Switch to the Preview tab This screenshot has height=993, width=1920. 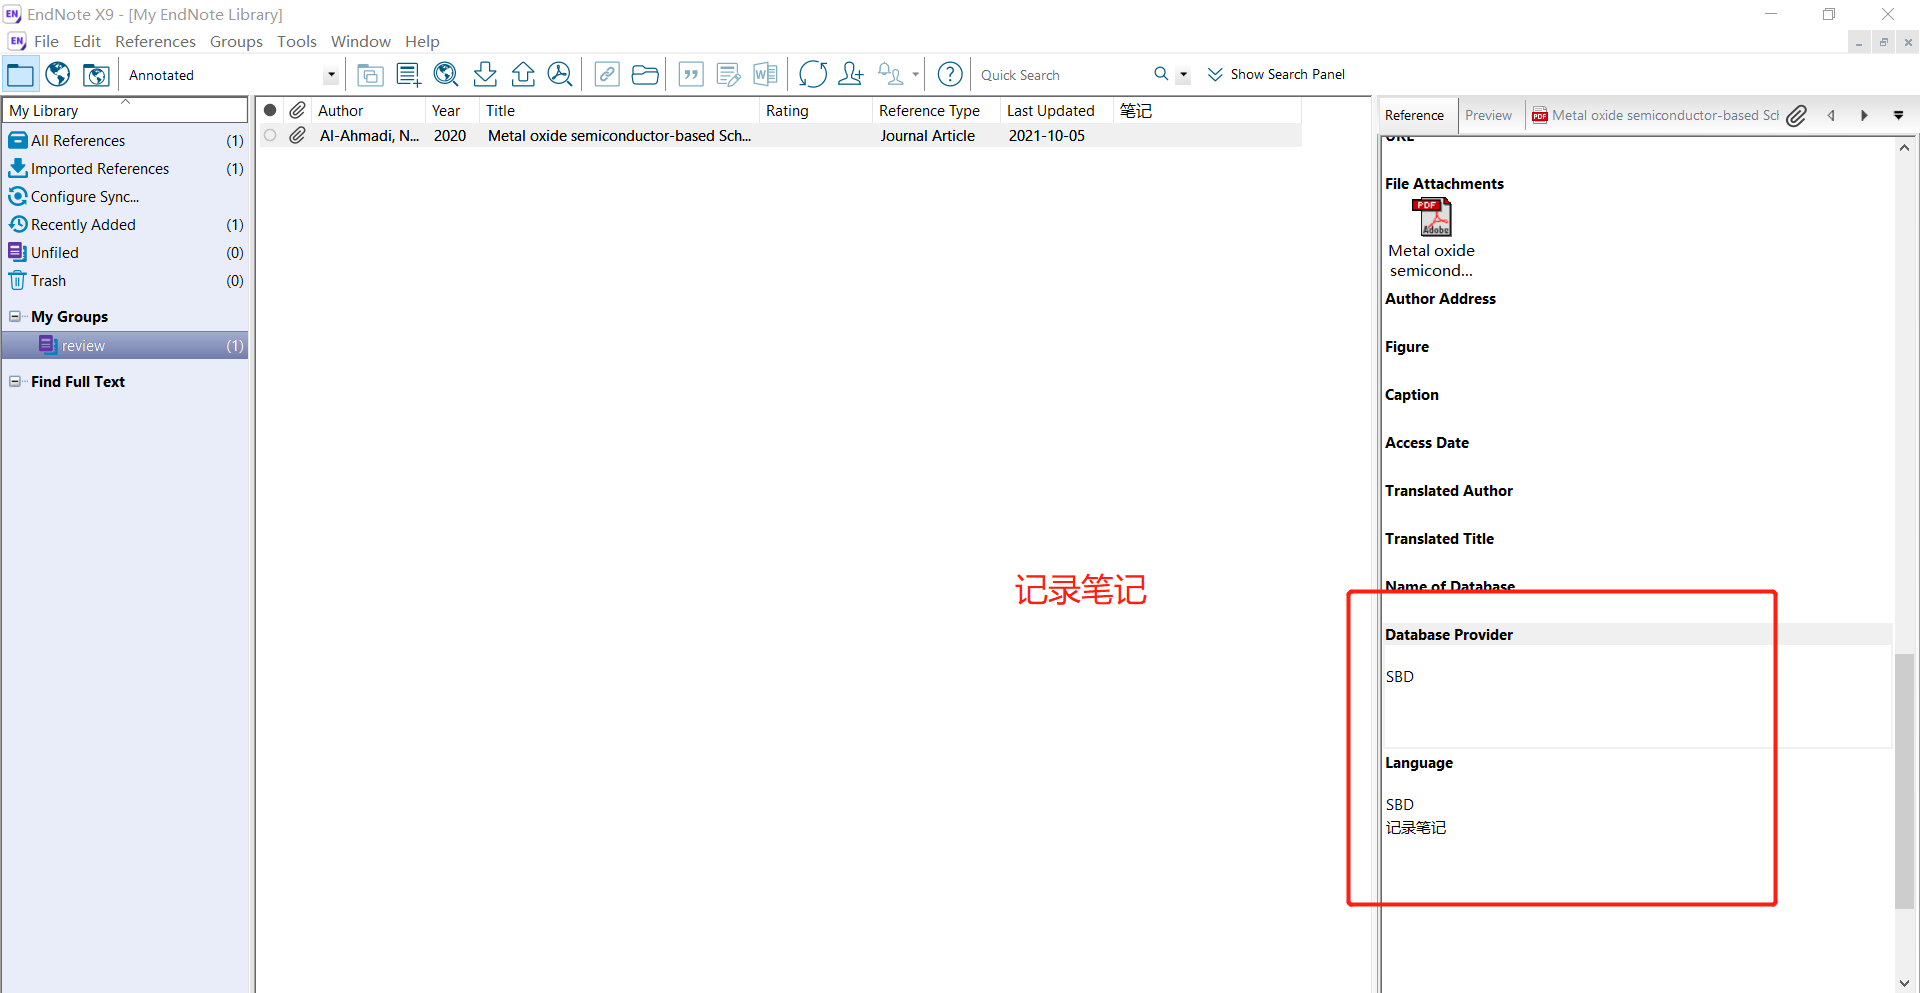point(1489,115)
